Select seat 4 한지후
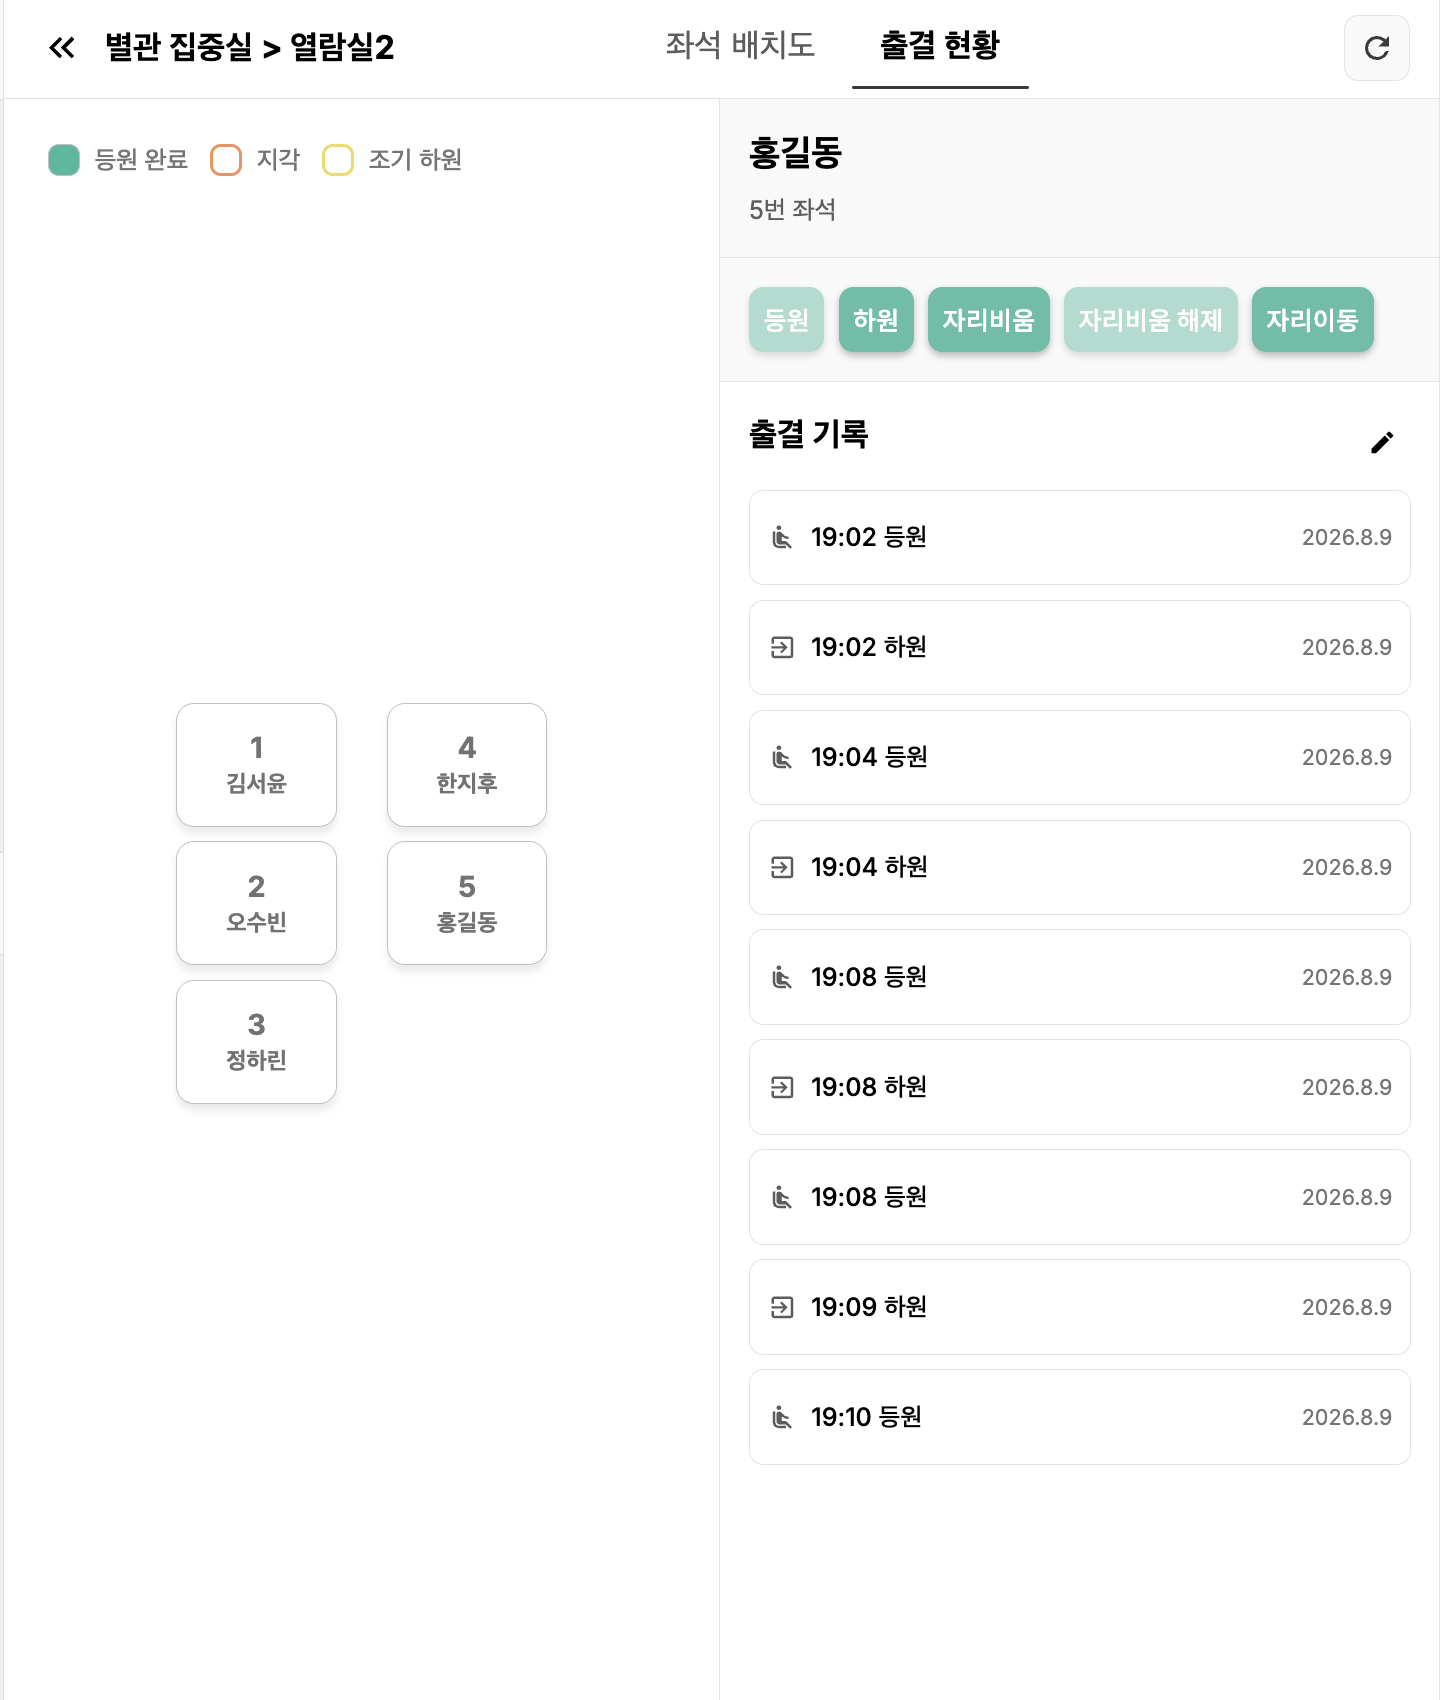The image size is (1446, 1700). (x=467, y=765)
